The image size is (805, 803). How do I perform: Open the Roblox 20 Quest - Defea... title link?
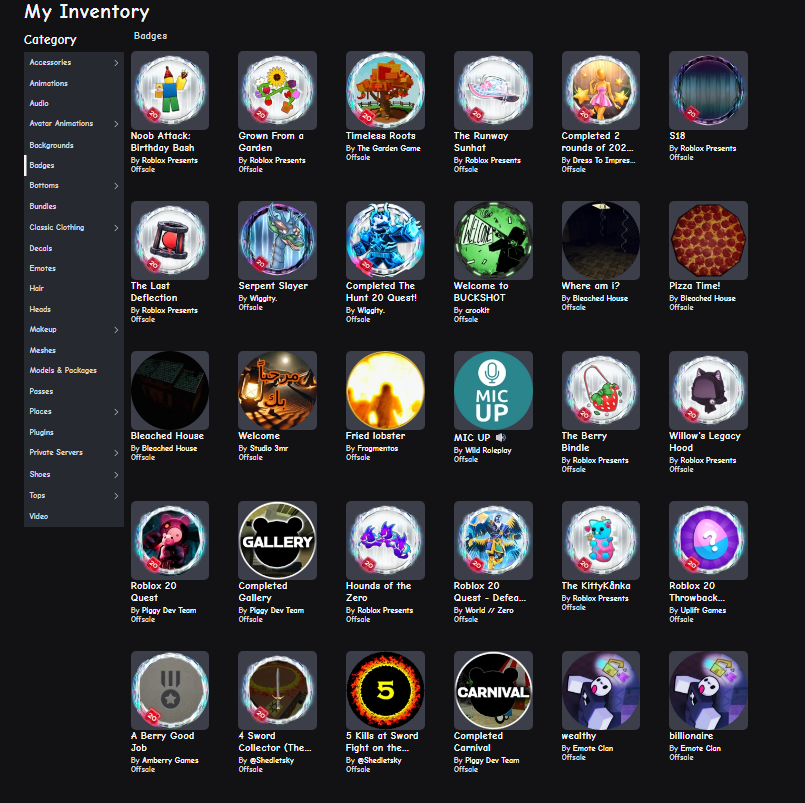490,592
